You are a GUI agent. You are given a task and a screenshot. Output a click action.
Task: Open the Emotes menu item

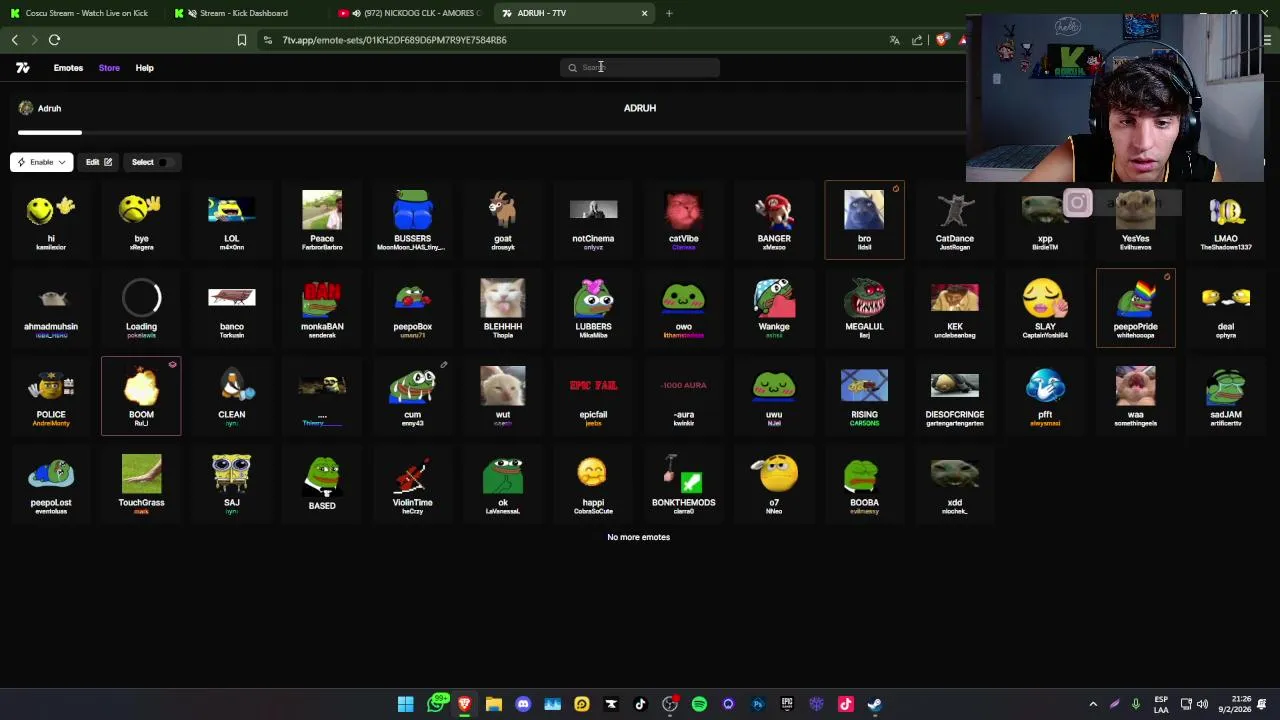[x=68, y=68]
